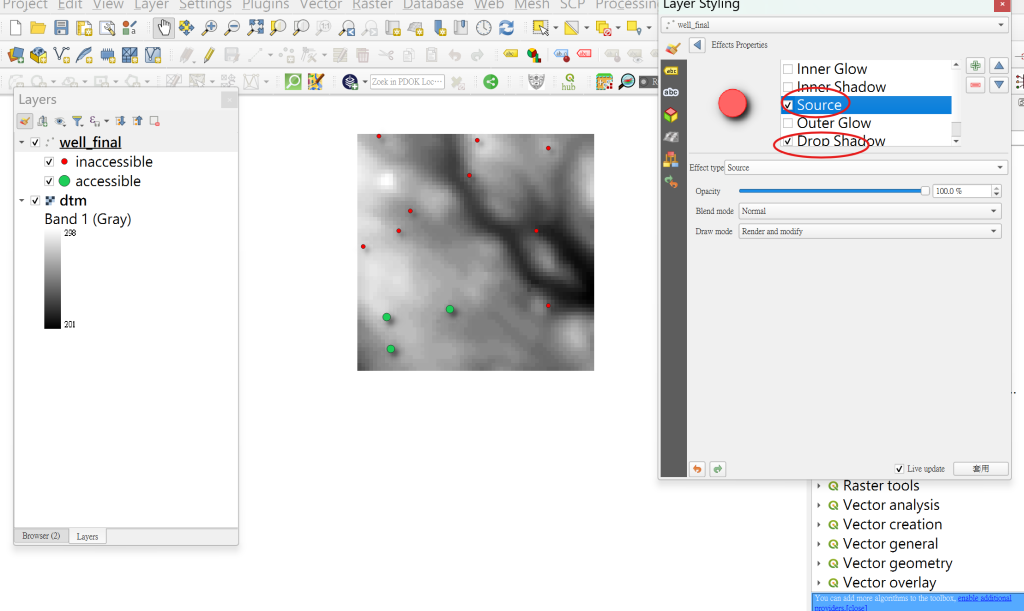Viewport: 1024px width, 611px height.
Task: Open Manage Map Themes in Layers panel
Action: coord(61,121)
